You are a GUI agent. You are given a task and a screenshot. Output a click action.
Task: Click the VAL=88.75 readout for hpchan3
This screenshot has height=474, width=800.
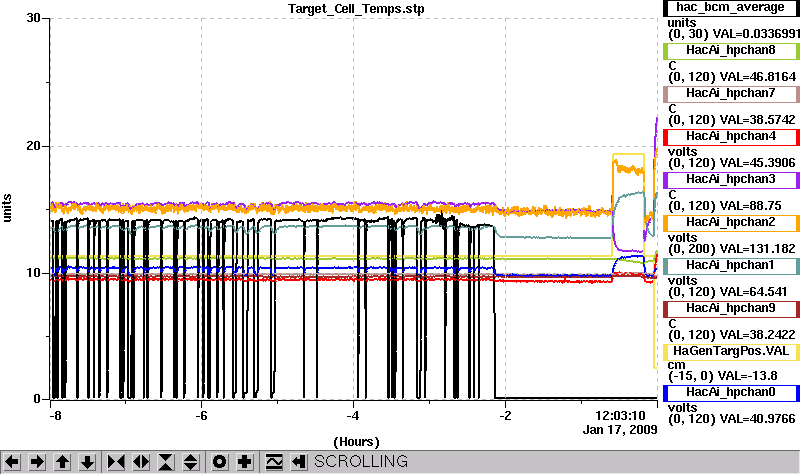(x=751, y=206)
